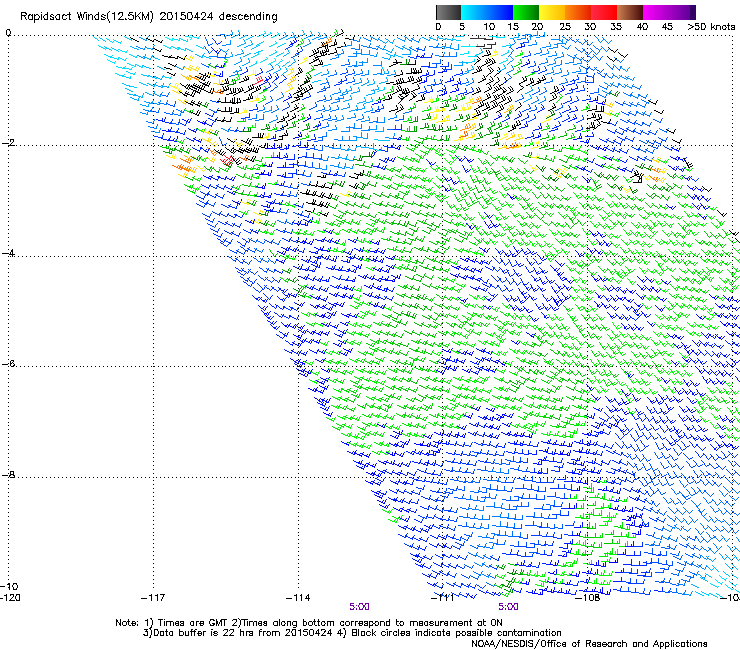Click the -120 longitude axis label

[x=10, y=598]
